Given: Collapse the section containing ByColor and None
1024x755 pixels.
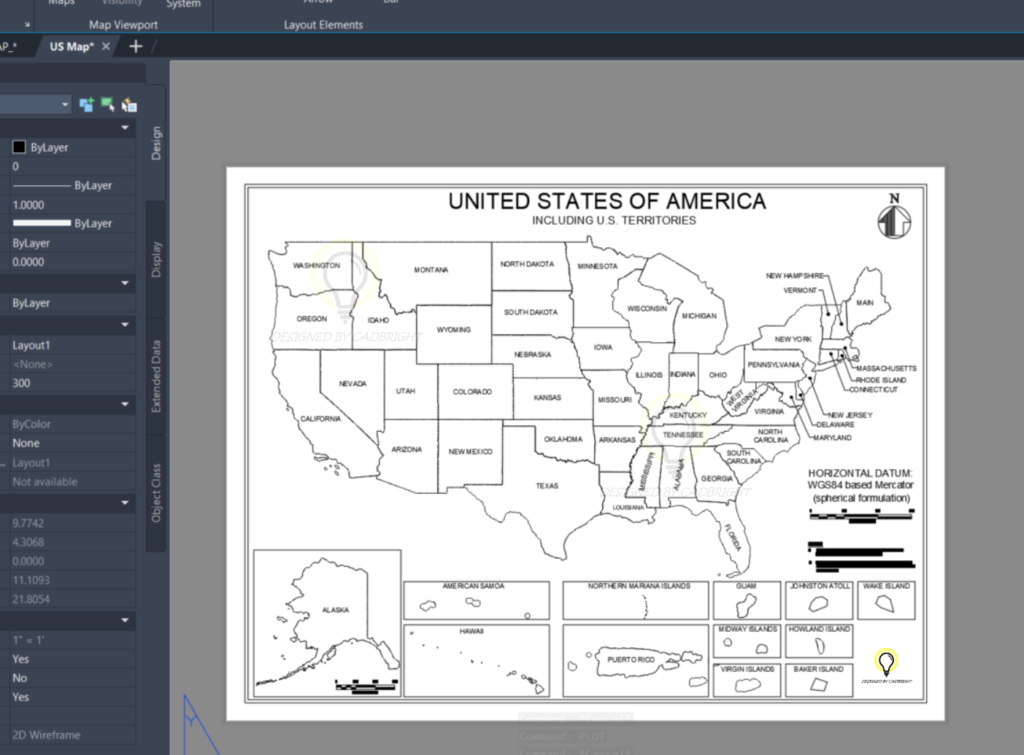Looking at the screenshot, I should (x=125, y=404).
